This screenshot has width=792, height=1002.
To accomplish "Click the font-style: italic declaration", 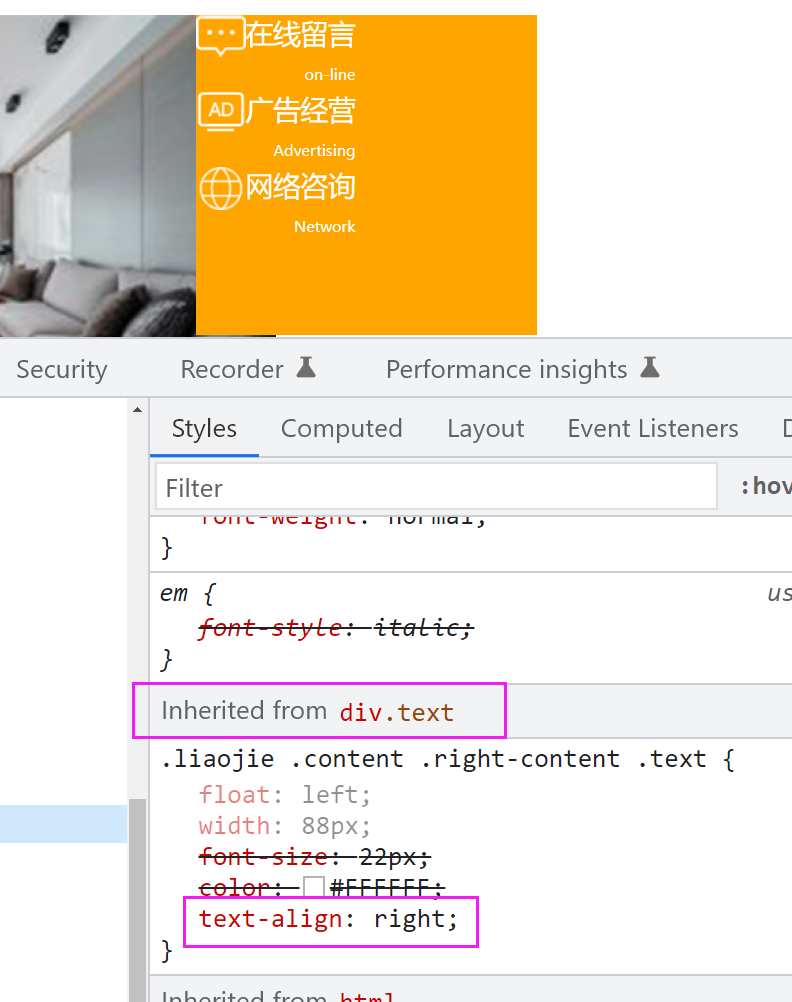I will [336, 628].
